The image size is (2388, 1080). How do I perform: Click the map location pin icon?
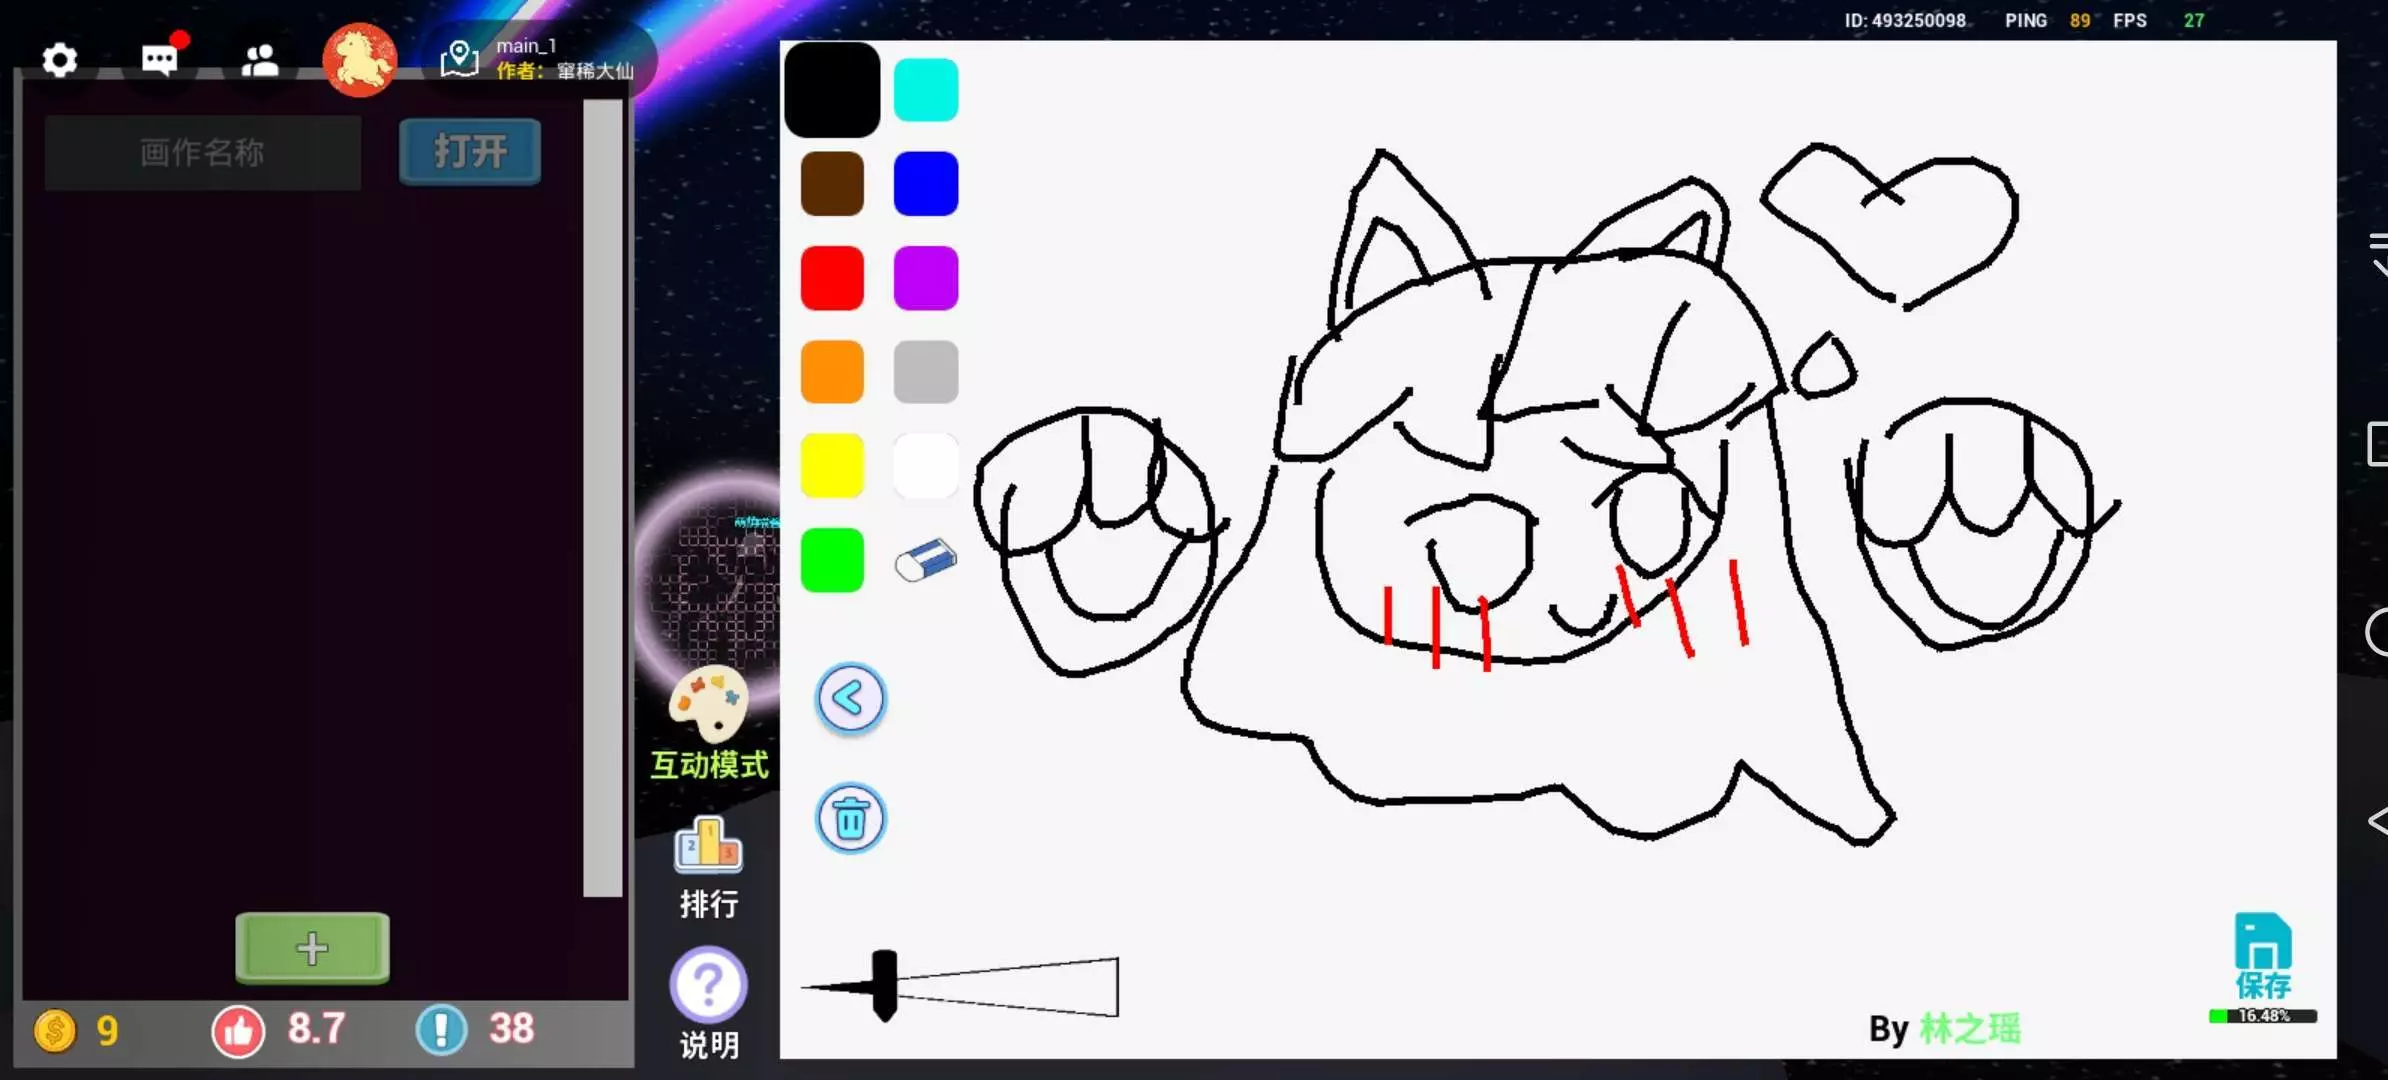(459, 58)
